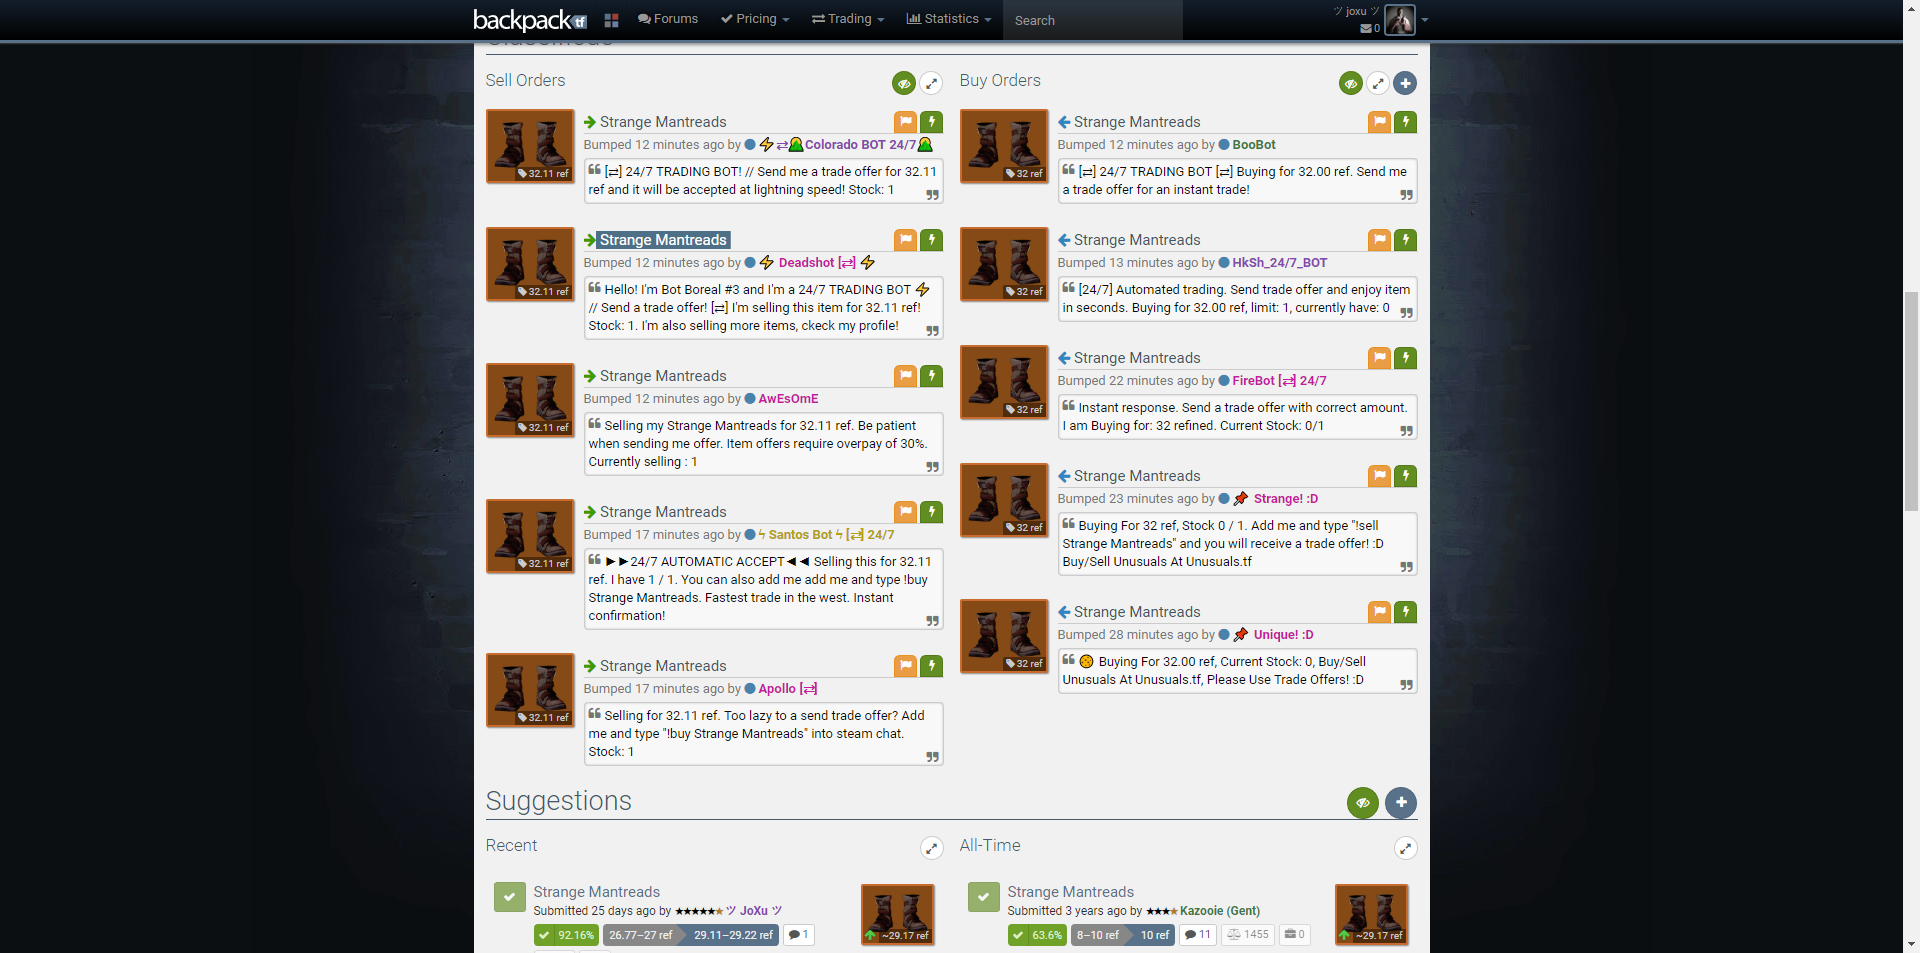Screen dimensions: 1920x953
Task: Click the '63.6%' vote badge
Action: pyautogui.click(x=1038, y=935)
